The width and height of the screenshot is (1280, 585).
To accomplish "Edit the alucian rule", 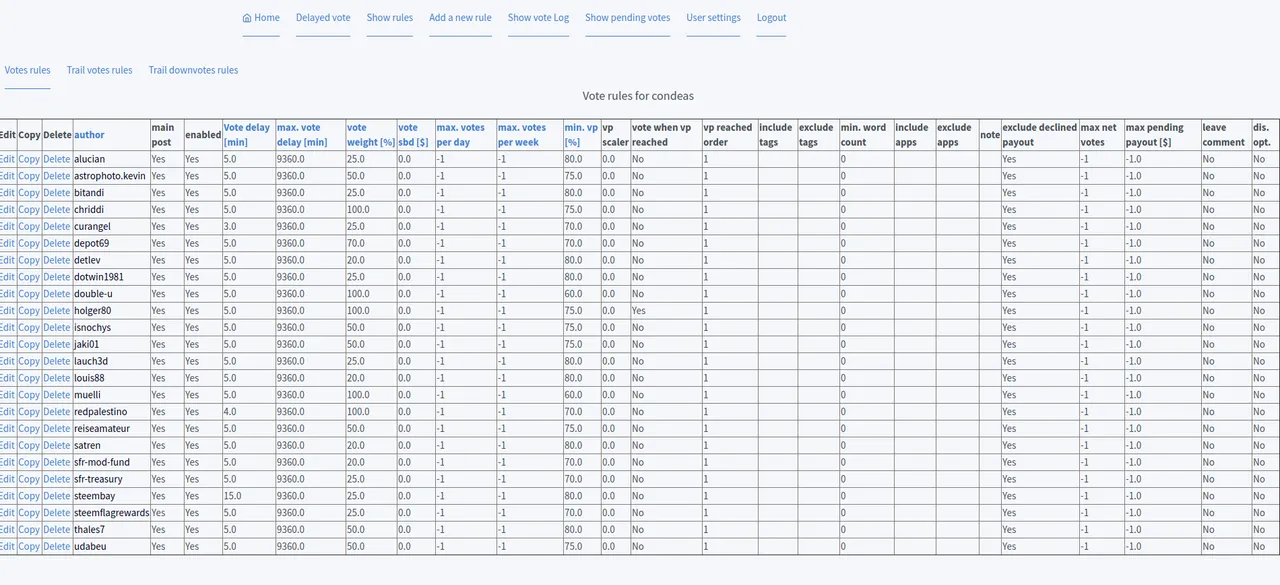I will [x=7, y=159].
